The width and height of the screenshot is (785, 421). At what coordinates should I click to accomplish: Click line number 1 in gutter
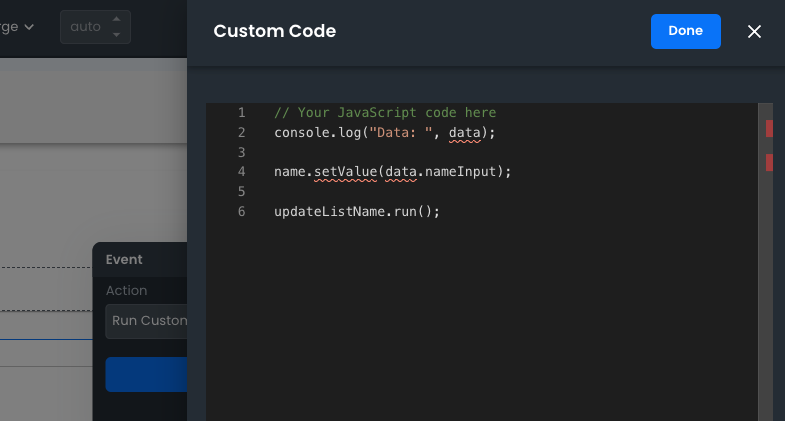click(x=241, y=113)
